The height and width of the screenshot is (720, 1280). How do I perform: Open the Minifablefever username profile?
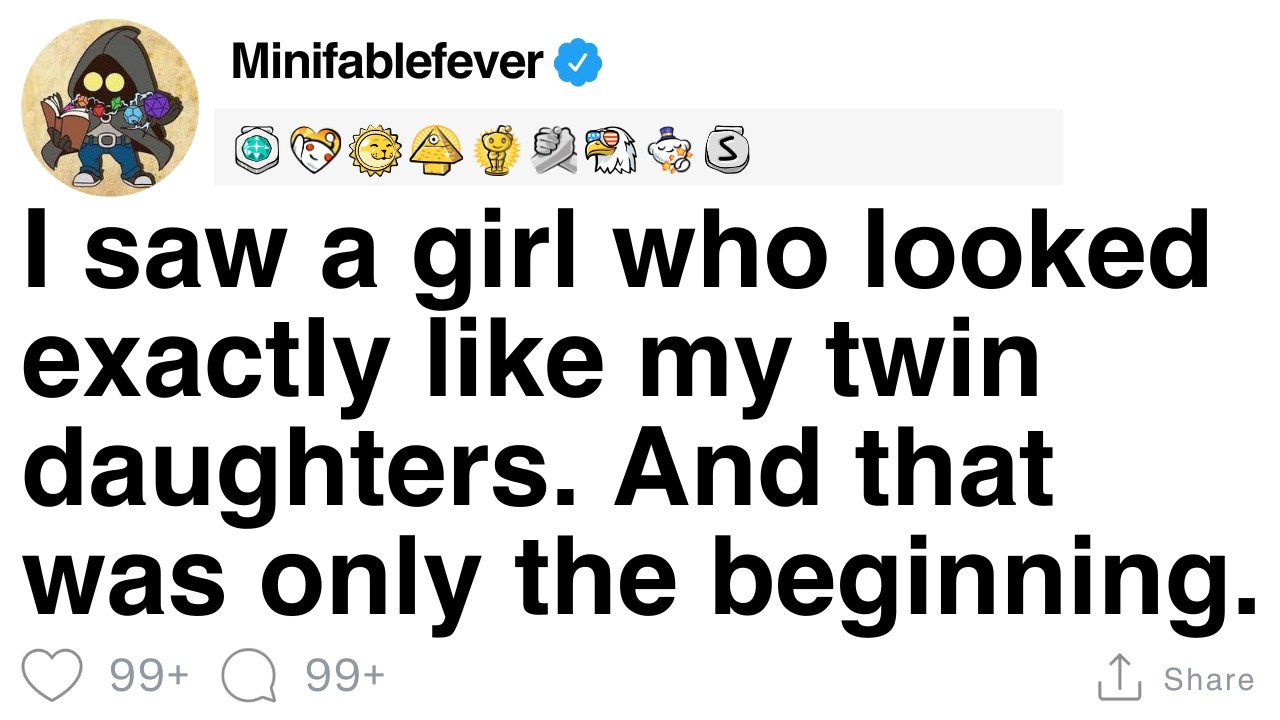pyautogui.click(x=386, y=62)
